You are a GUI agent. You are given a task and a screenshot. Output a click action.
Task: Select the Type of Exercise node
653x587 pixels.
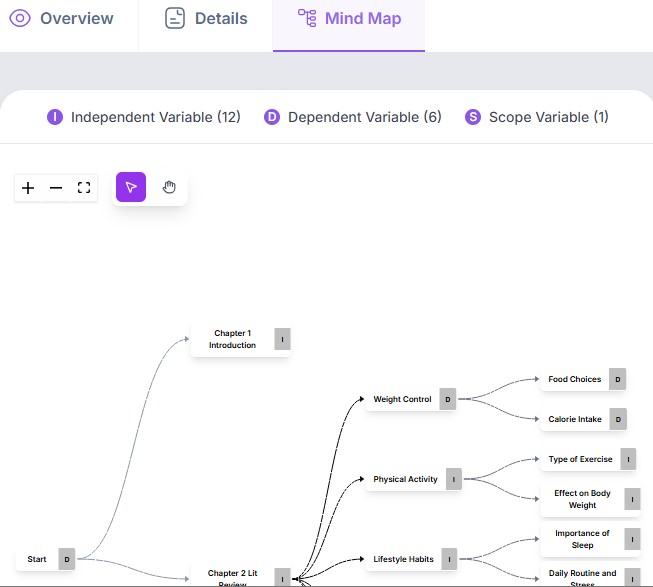point(588,459)
